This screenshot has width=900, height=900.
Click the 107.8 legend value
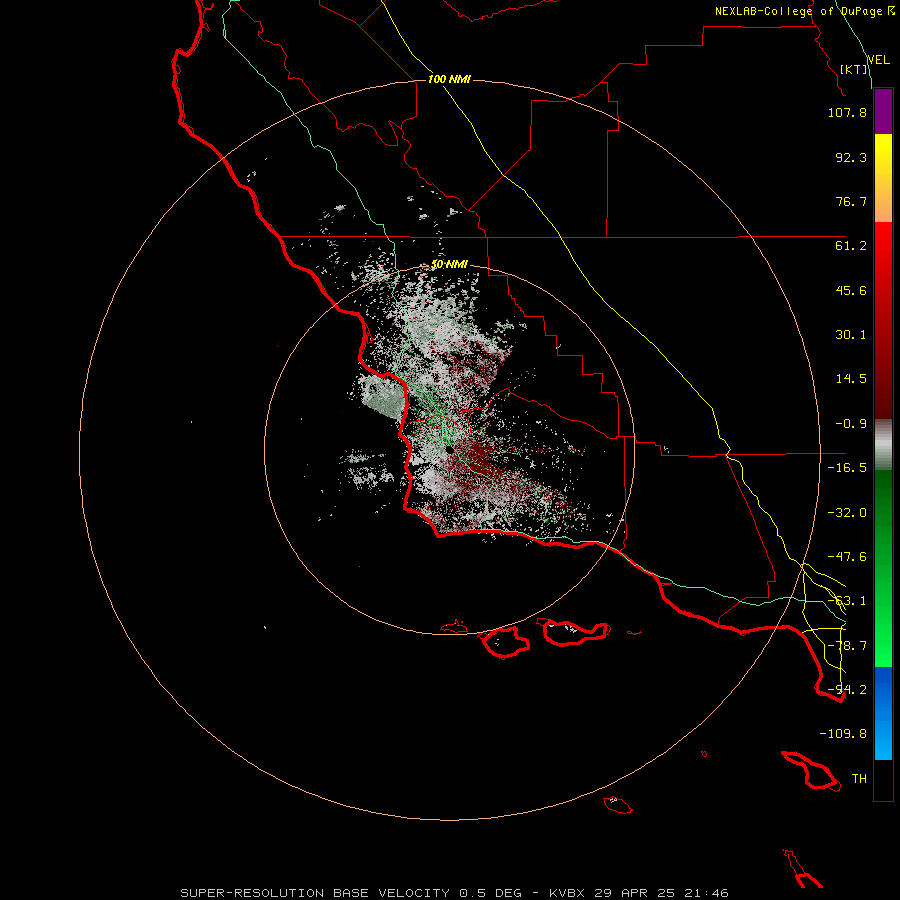[847, 112]
